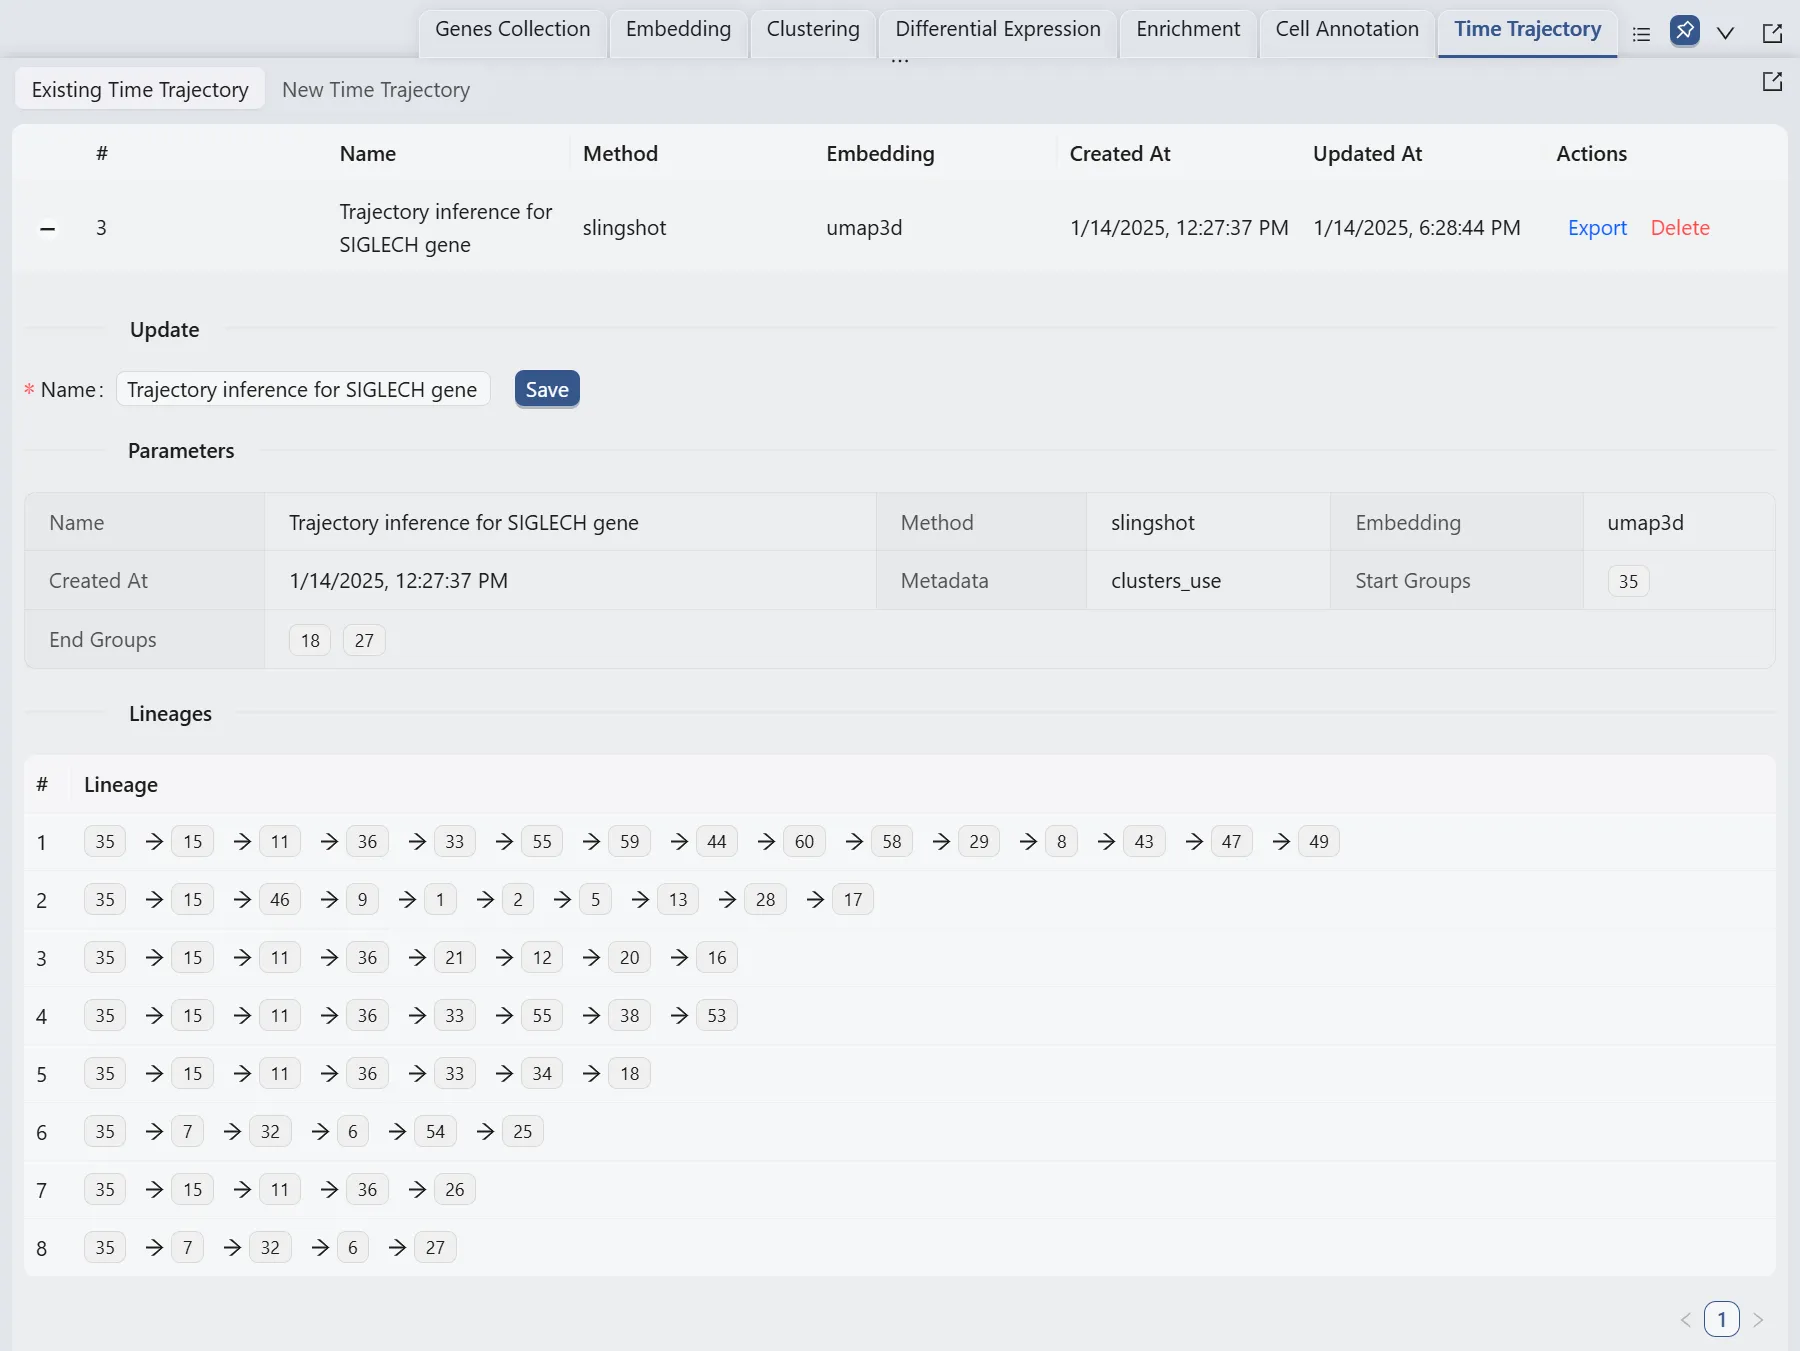Open the Cell Annotation tab
Screen dimensions: 1800x1351
[x=1346, y=30]
